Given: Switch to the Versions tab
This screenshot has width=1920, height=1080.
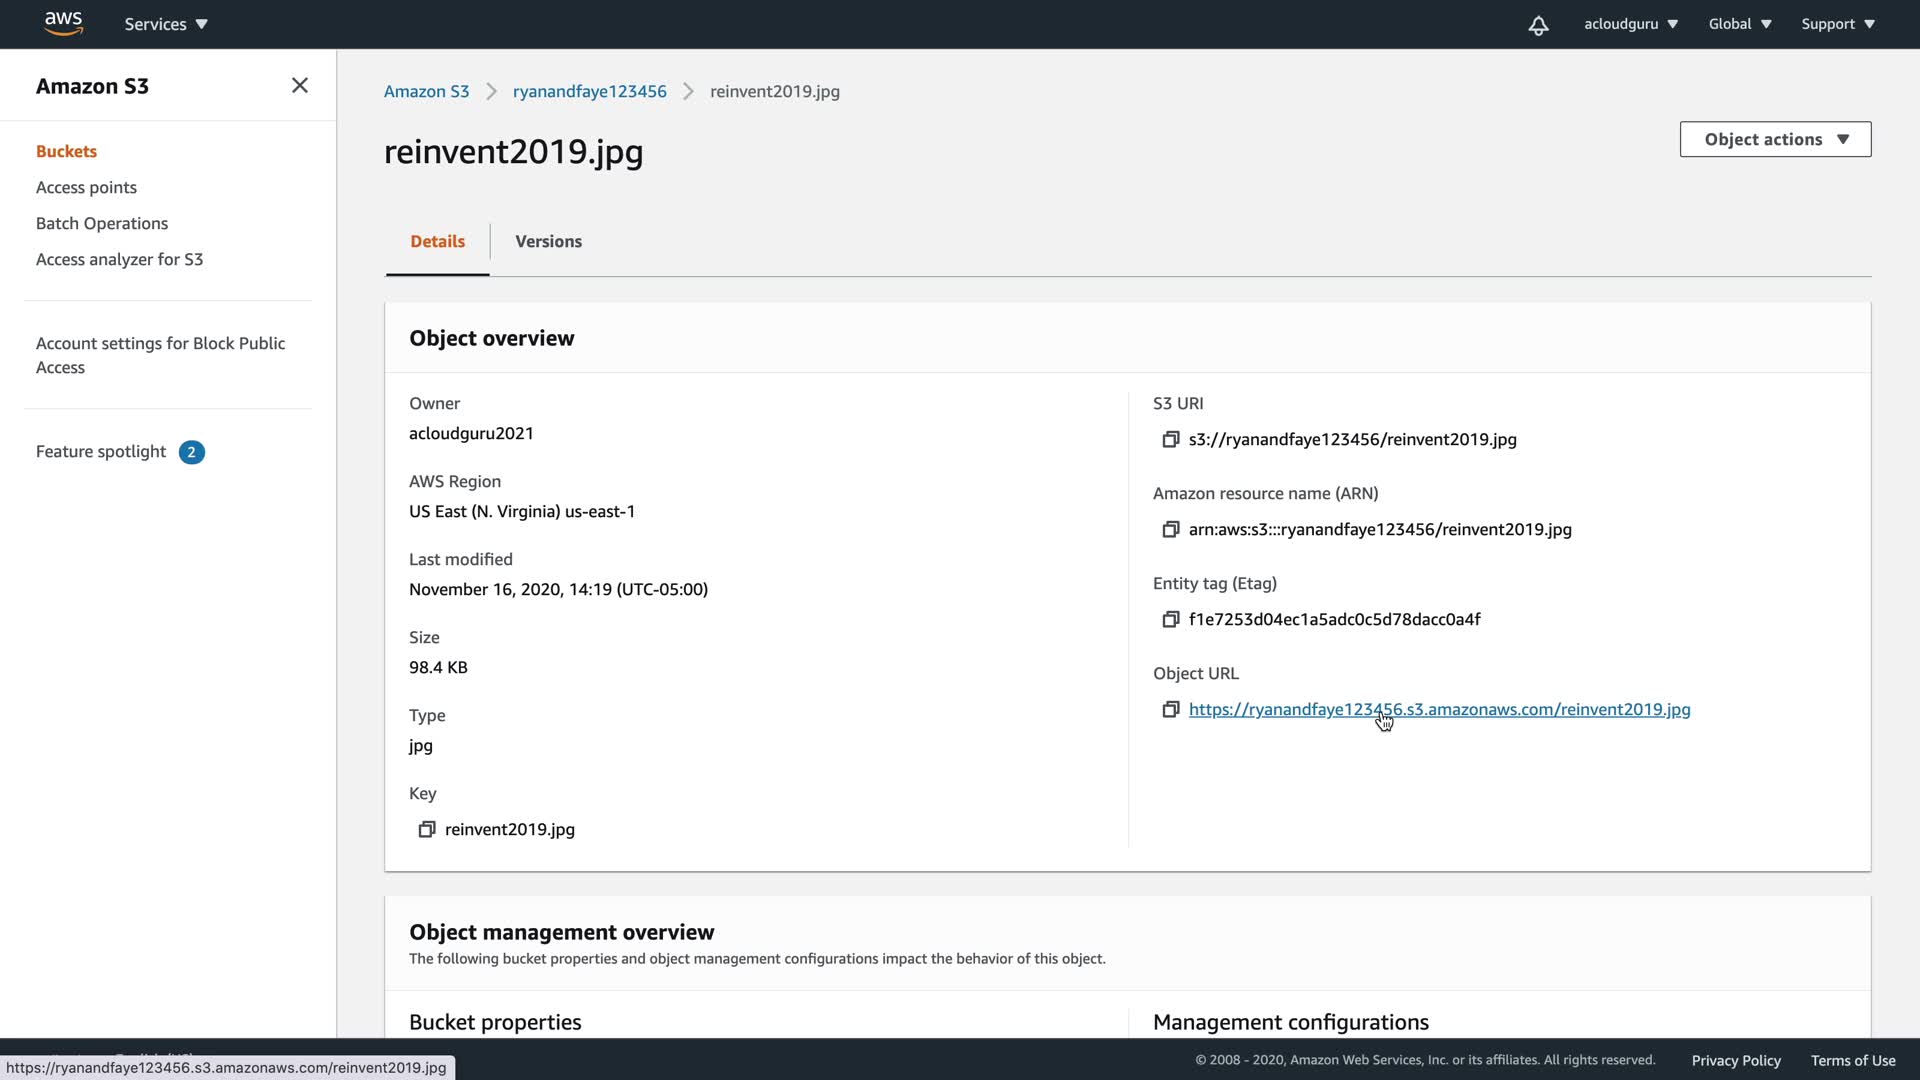Looking at the screenshot, I should coord(548,242).
